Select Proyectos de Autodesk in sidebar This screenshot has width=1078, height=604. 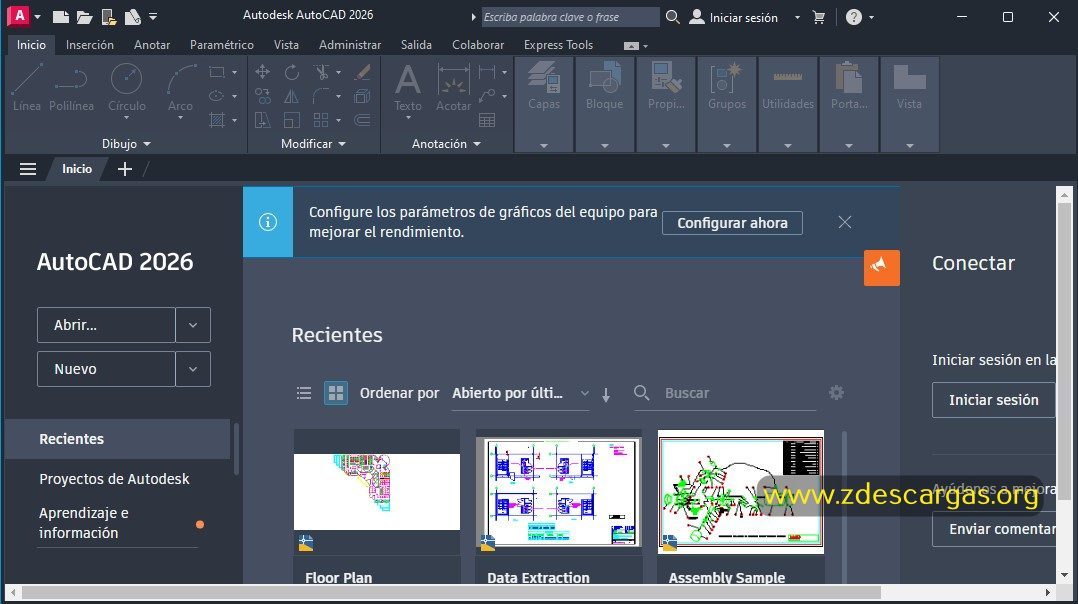click(114, 479)
